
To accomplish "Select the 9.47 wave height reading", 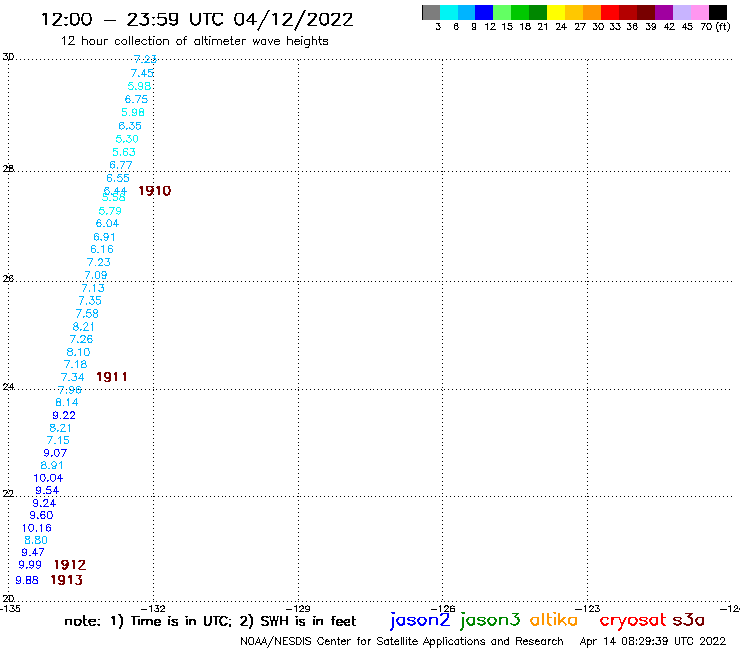I will tap(33, 552).
